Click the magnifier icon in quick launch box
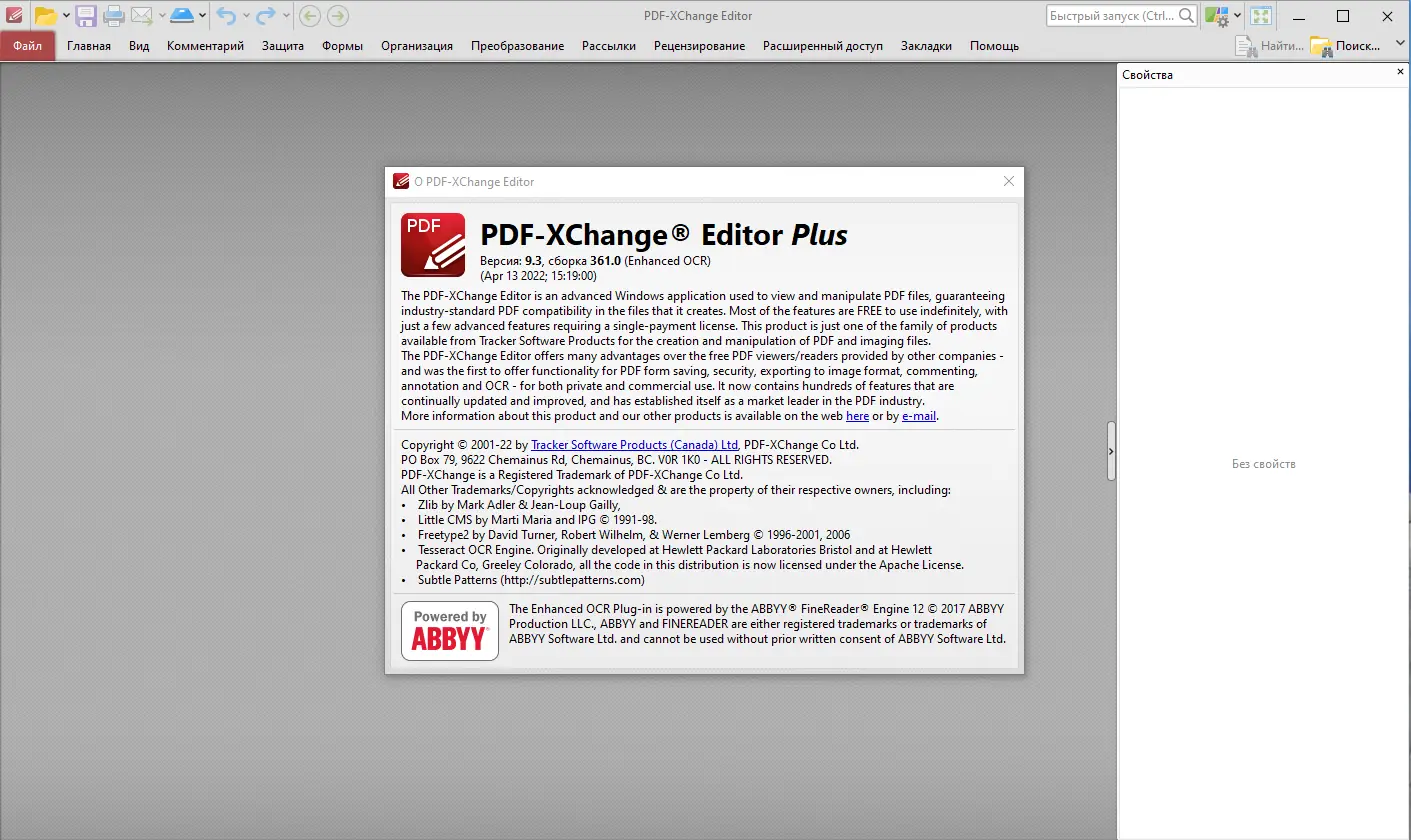Image resolution: width=1411 pixels, height=840 pixels. tap(1186, 15)
